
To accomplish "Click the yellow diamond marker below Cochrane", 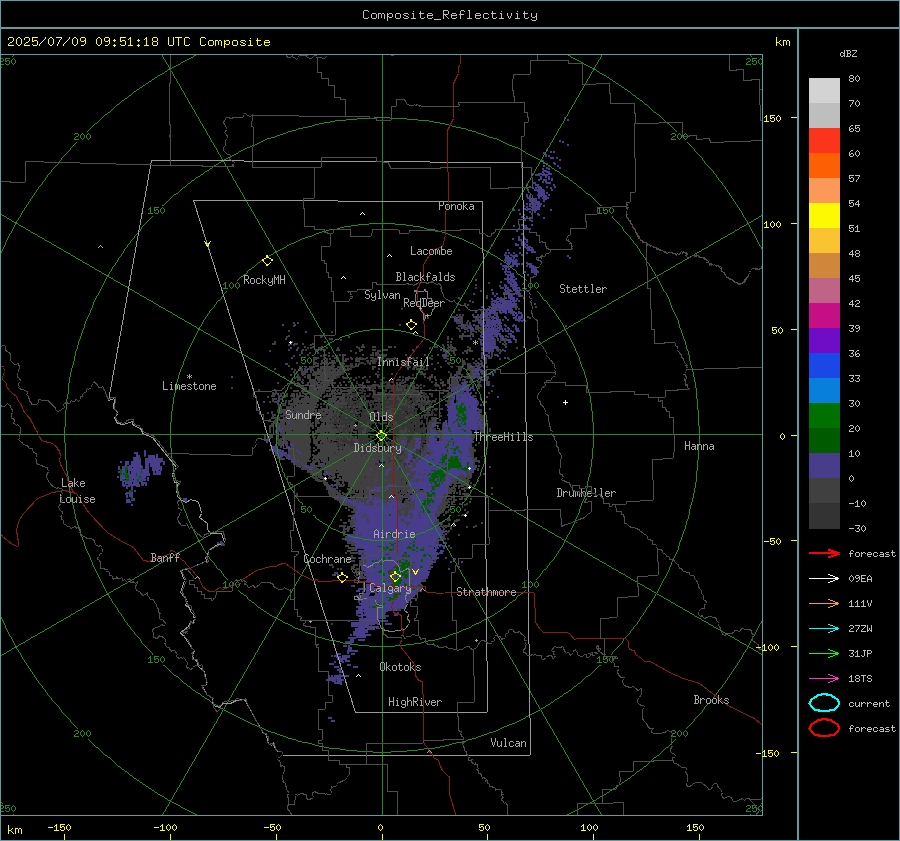I will 342,577.
